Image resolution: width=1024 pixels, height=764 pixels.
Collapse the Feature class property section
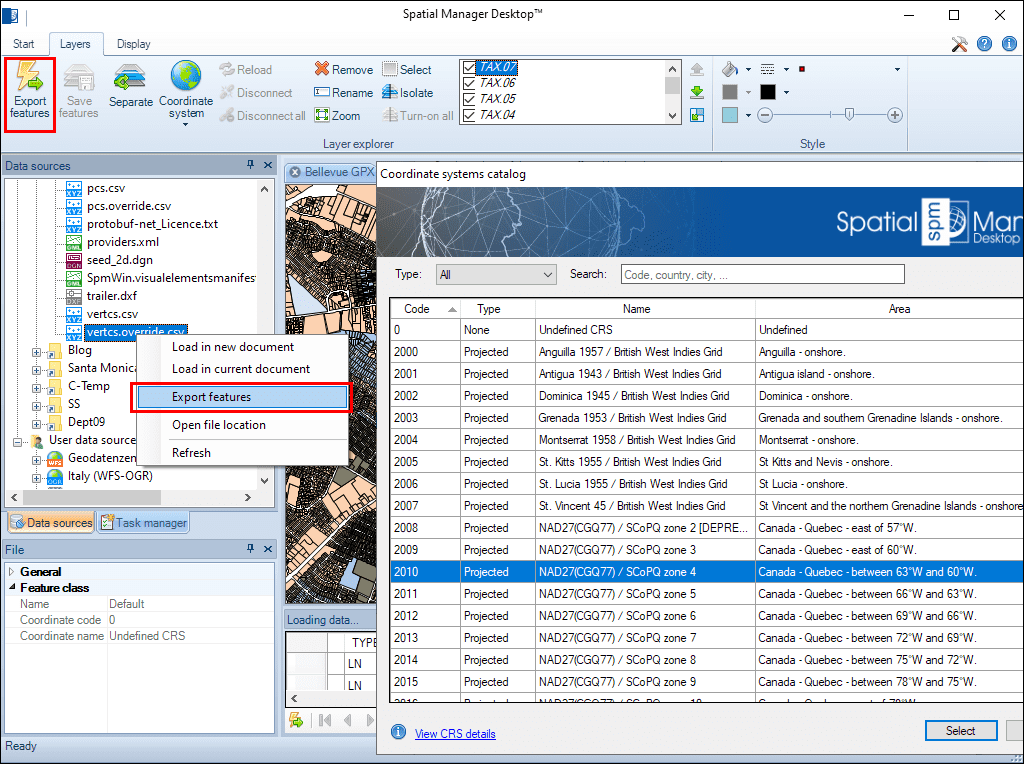pyautogui.click(x=12, y=588)
